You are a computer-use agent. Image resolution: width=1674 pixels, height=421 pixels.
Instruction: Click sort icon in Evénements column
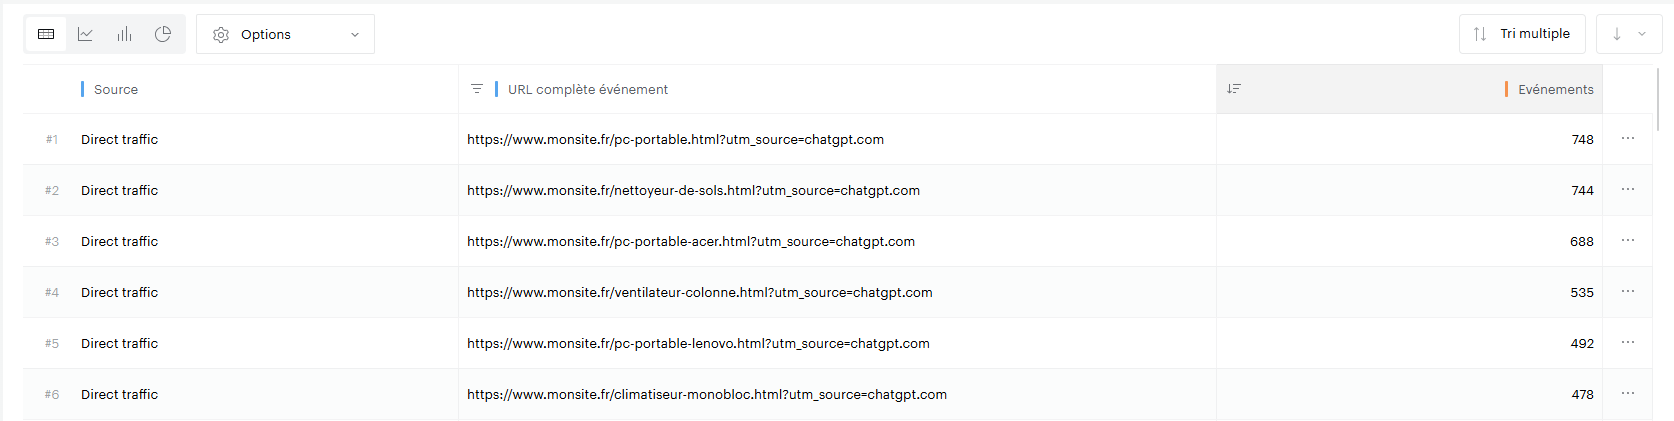(1234, 89)
